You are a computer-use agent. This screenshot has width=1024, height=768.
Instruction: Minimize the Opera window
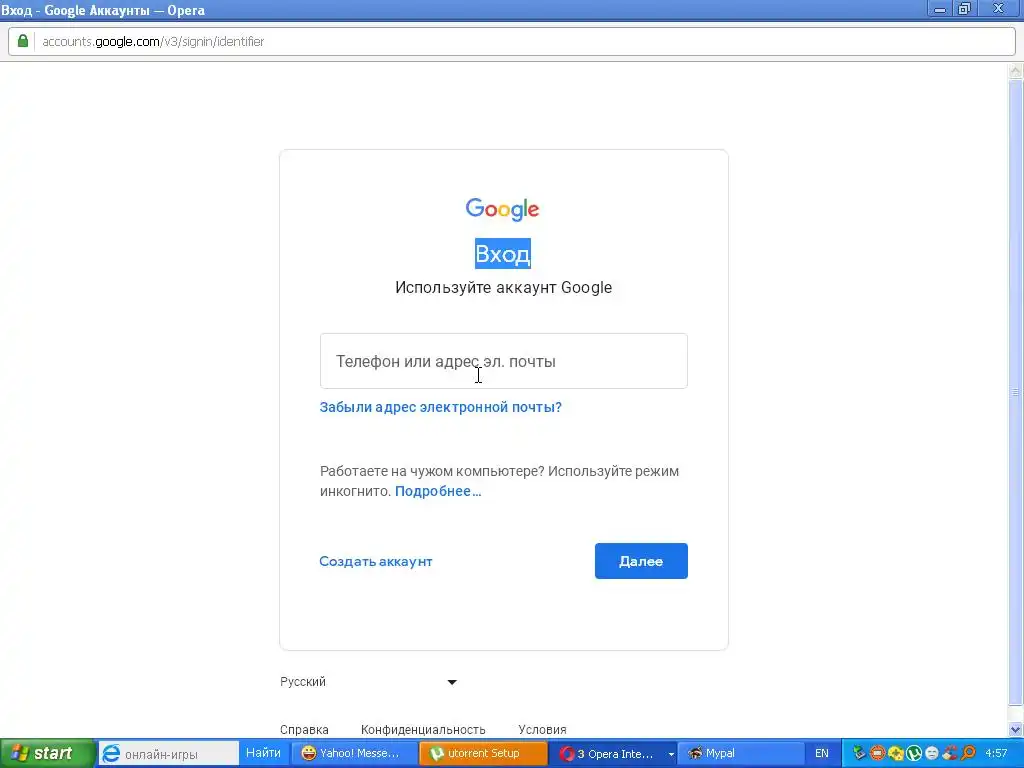tap(940, 9)
